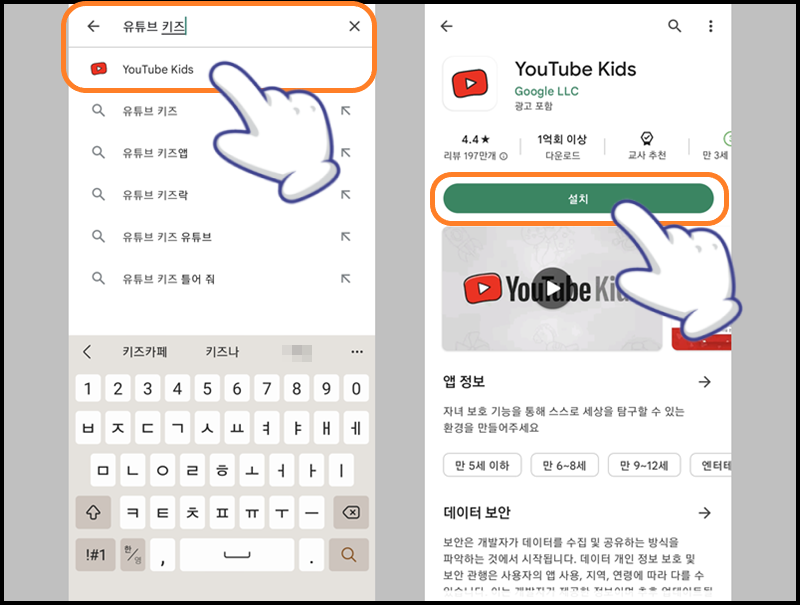Switch to symbols with !#1 key
This screenshot has width=800, height=605.
click(95, 554)
